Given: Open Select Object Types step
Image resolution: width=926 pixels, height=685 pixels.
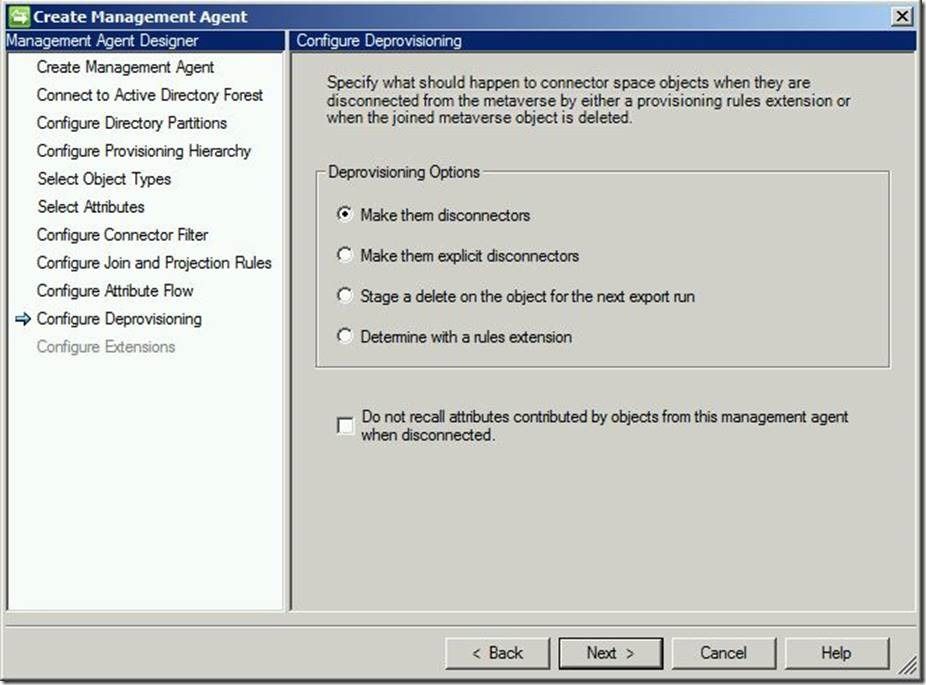Looking at the screenshot, I should pyautogui.click(x=104, y=179).
